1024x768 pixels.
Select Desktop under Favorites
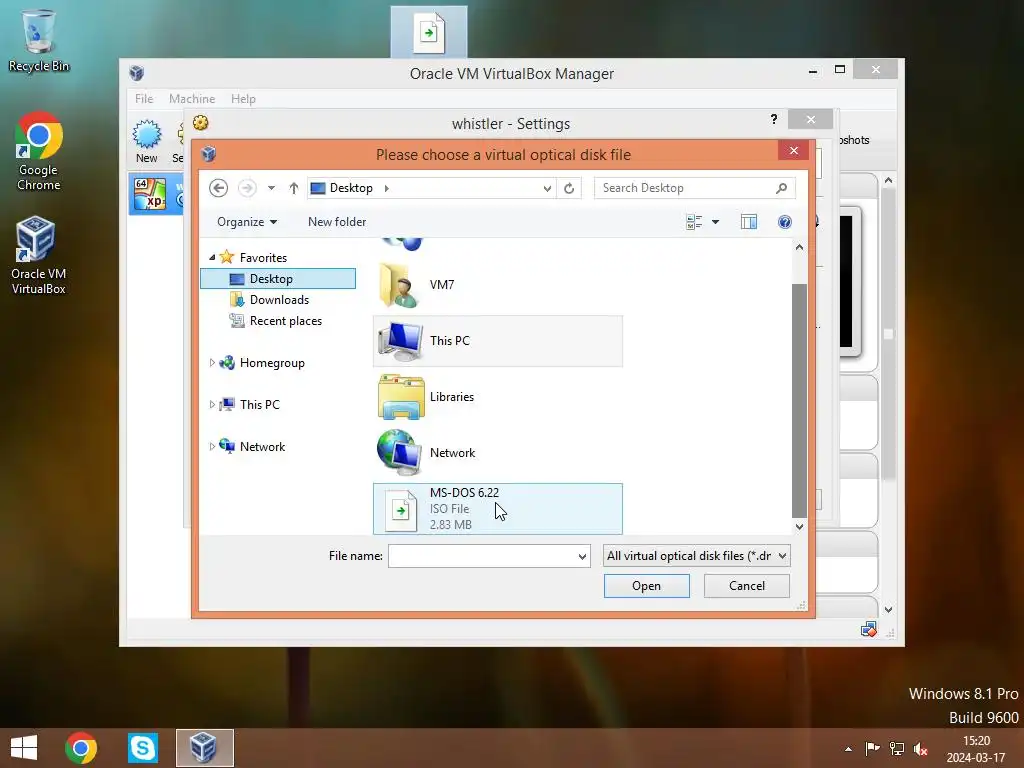pyautogui.click(x=278, y=279)
